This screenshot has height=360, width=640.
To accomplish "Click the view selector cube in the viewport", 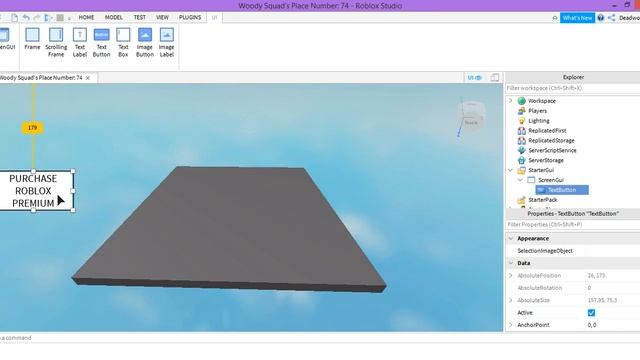I will pyautogui.click(x=471, y=115).
